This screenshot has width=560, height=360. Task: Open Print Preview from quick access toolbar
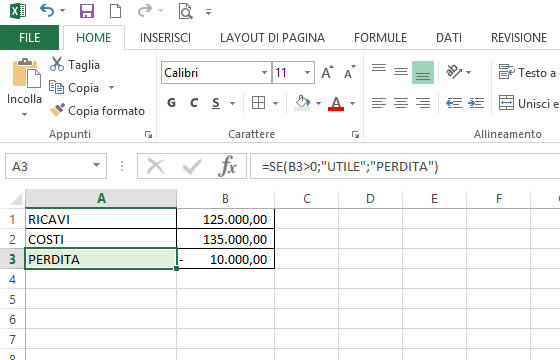(x=185, y=11)
